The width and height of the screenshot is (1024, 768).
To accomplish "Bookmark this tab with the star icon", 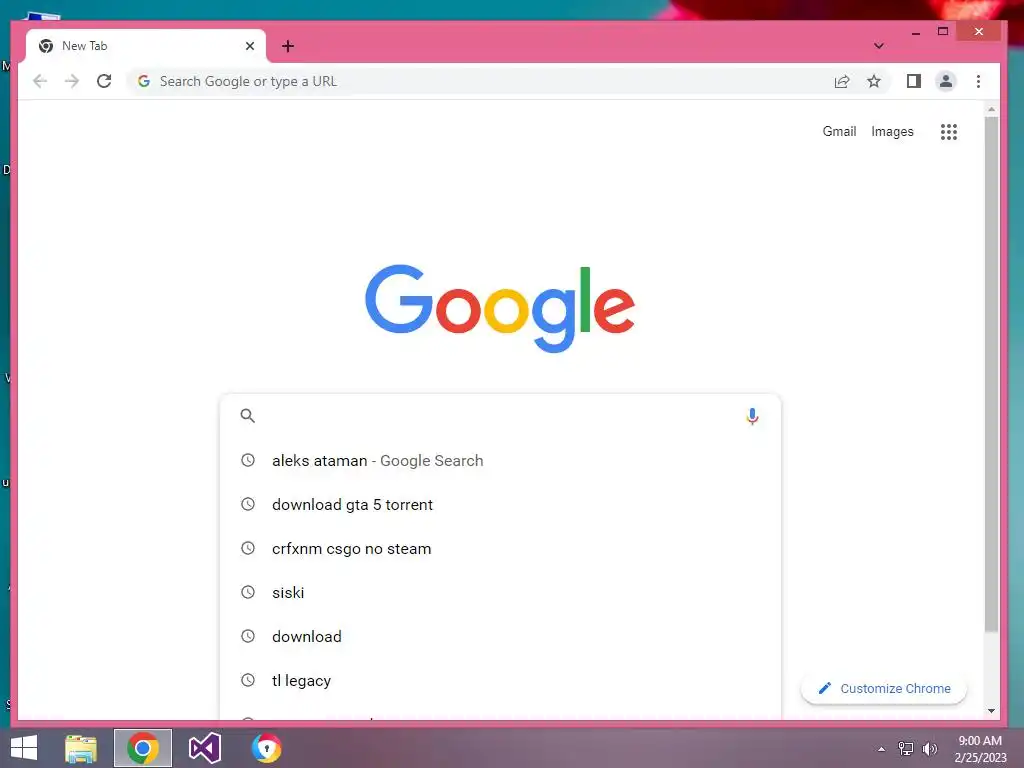I will pyautogui.click(x=874, y=81).
